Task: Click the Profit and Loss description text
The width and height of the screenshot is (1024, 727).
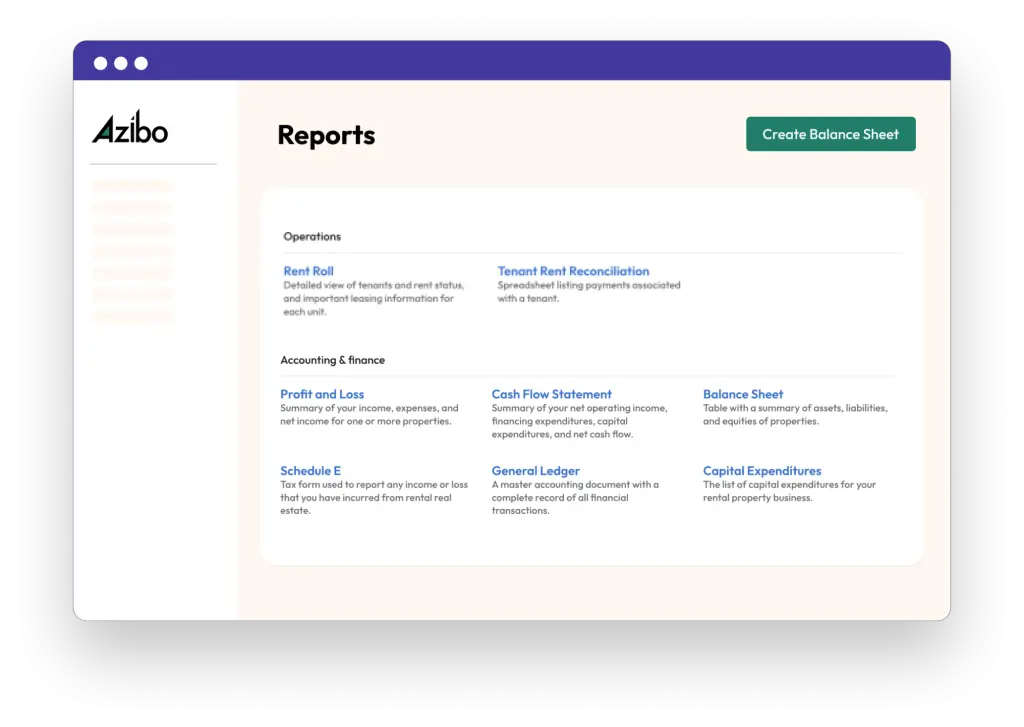Action: (370, 415)
